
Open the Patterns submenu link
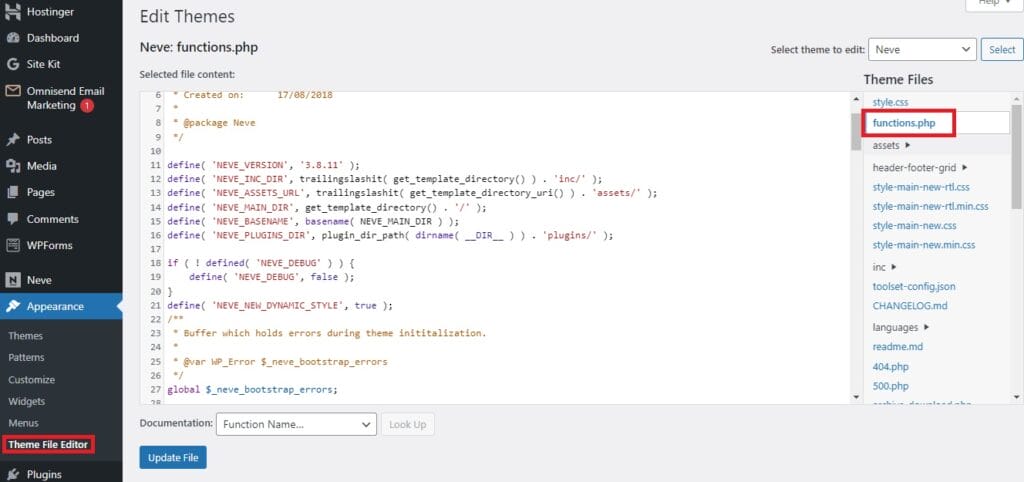pyautogui.click(x=26, y=357)
